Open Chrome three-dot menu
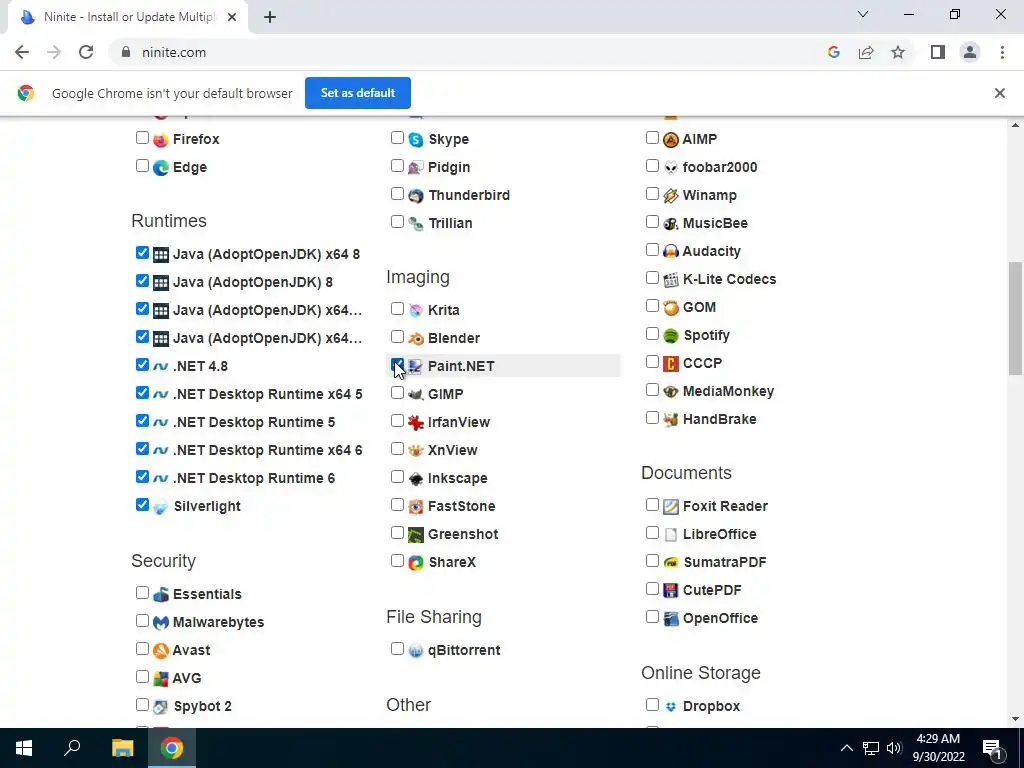The height and width of the screenshot is (768, 1024). [1002, 52]
